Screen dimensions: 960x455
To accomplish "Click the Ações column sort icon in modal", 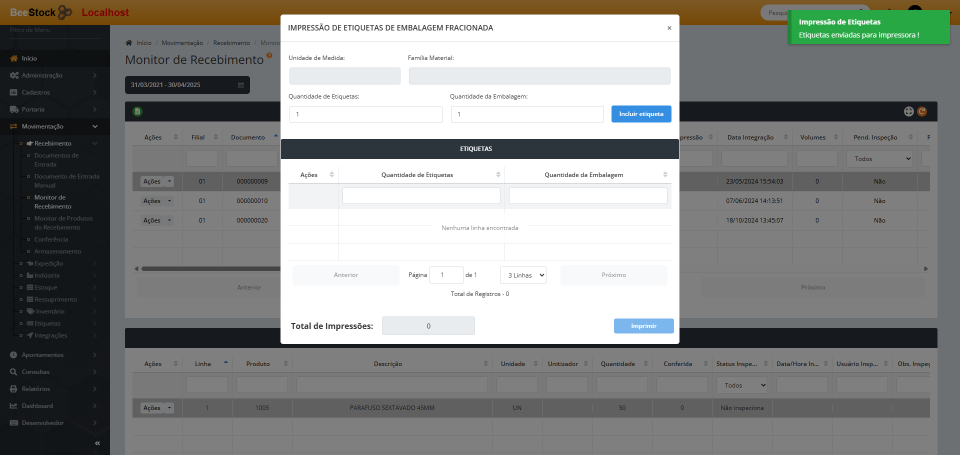I will pyautogui.click(x=332, y=175).
